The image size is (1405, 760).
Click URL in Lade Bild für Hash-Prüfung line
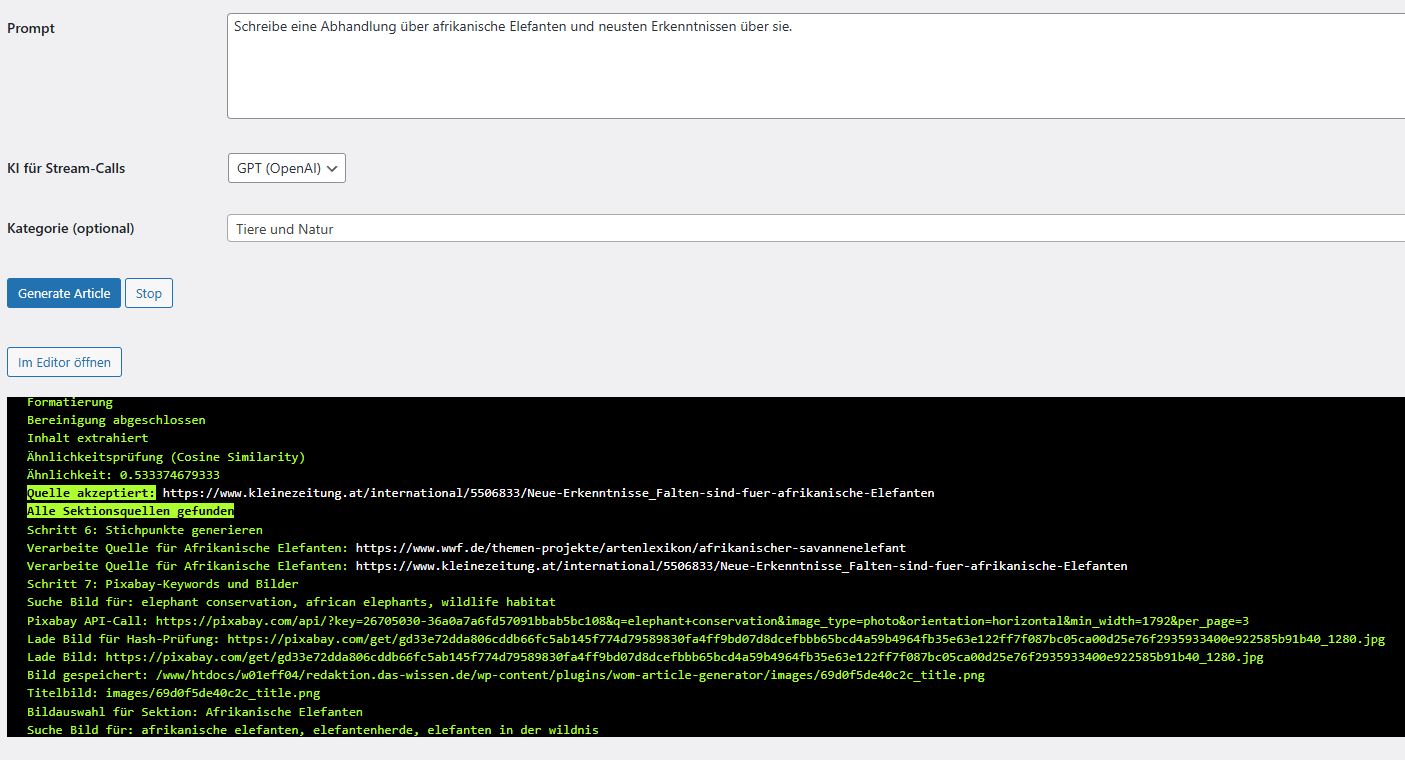pyautogui.click(x=805, y=639)
